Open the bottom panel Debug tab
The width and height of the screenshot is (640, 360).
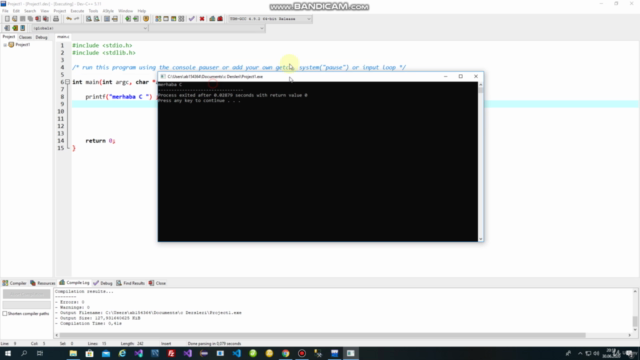click(103, 283)
